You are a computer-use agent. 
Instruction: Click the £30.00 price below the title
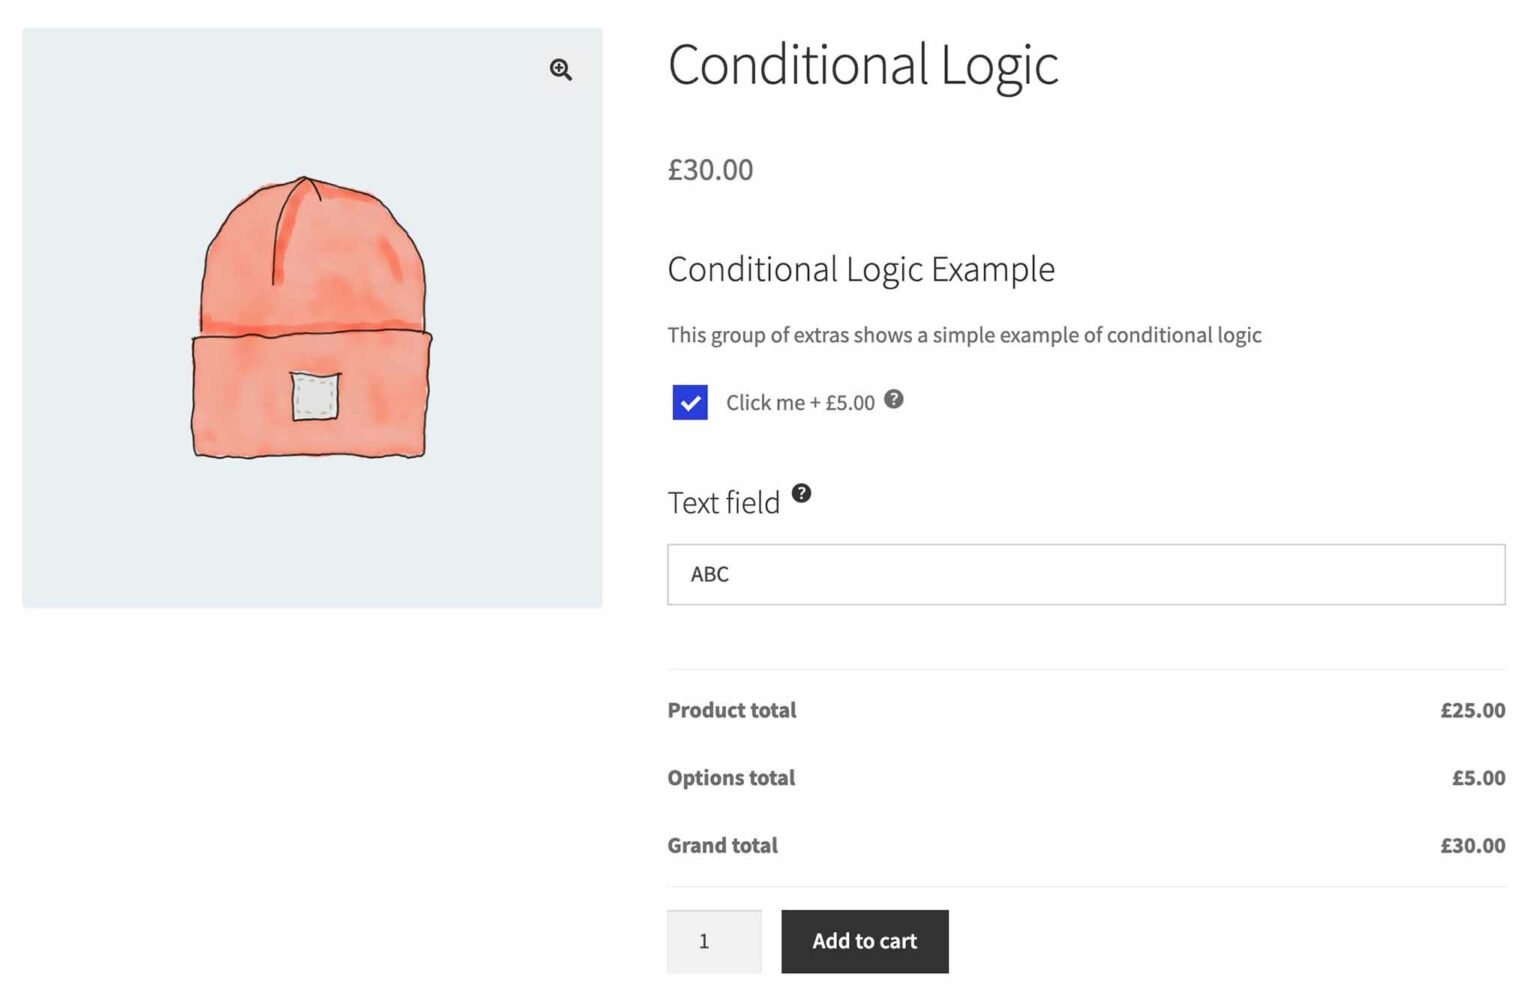[x=710, y=170]
